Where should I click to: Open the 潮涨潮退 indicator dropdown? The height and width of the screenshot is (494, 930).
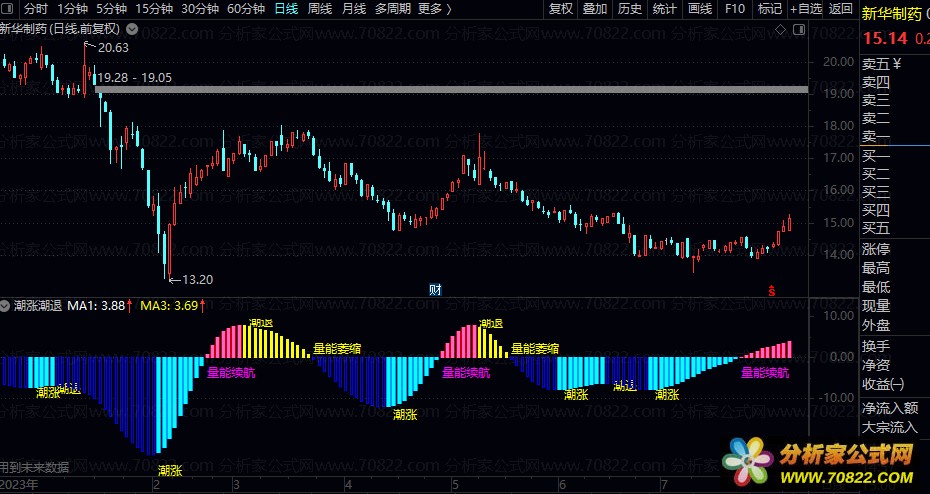(5, 306)
